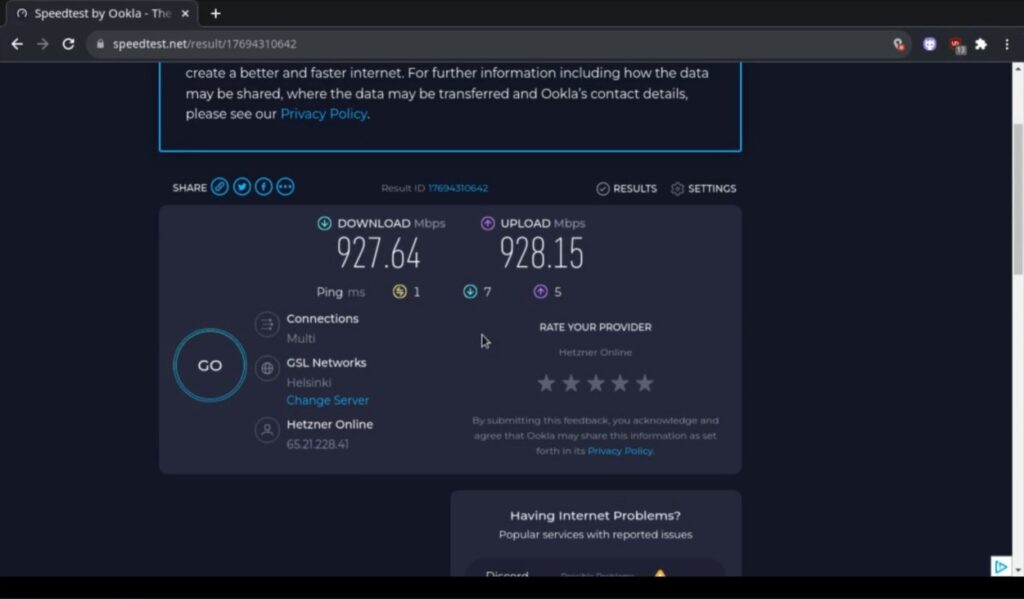Switch to the Speedtest by Ookla tab
Viewport: 1024px width, 599px height.
(103, 14)
